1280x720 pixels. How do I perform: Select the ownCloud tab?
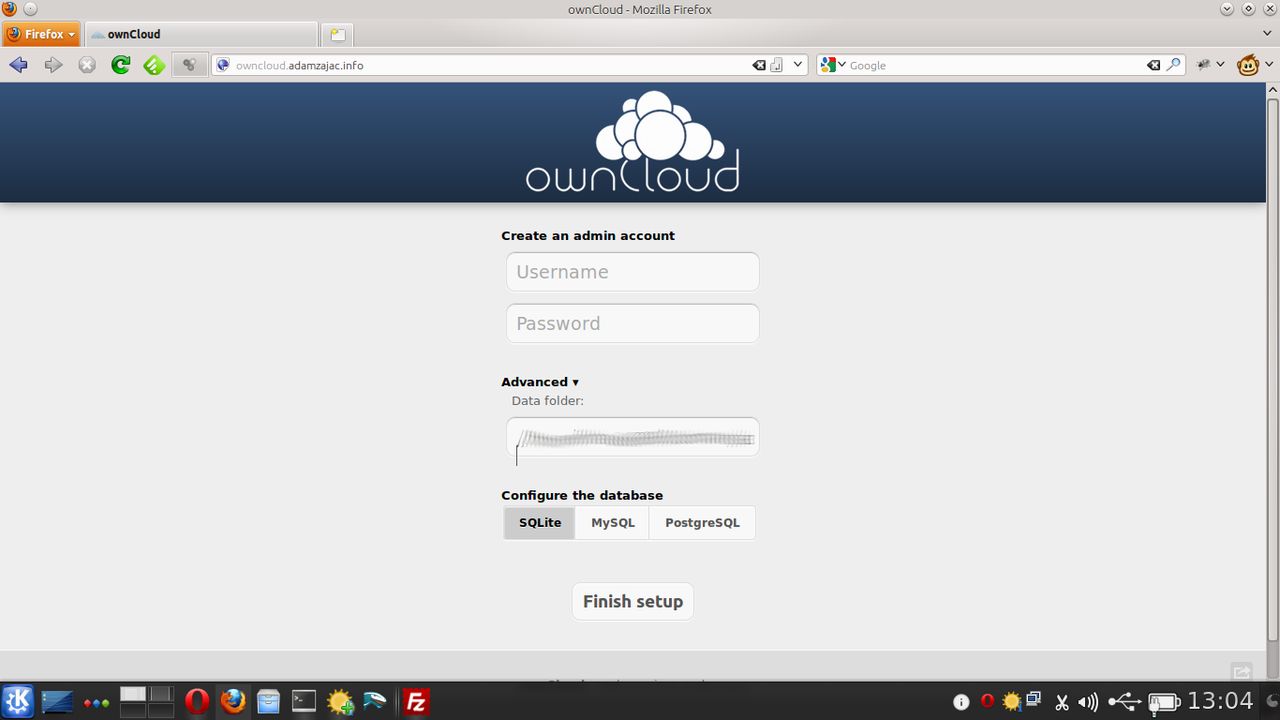click(201, 34)
